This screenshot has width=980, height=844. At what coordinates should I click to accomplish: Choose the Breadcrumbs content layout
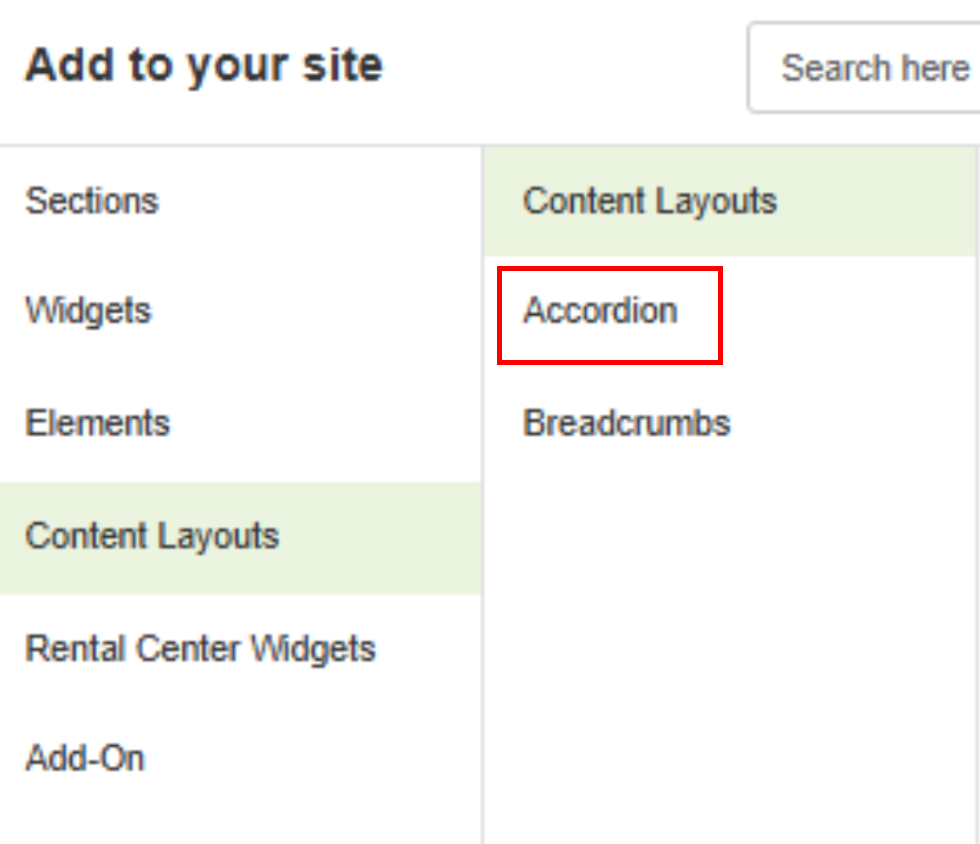627,423
